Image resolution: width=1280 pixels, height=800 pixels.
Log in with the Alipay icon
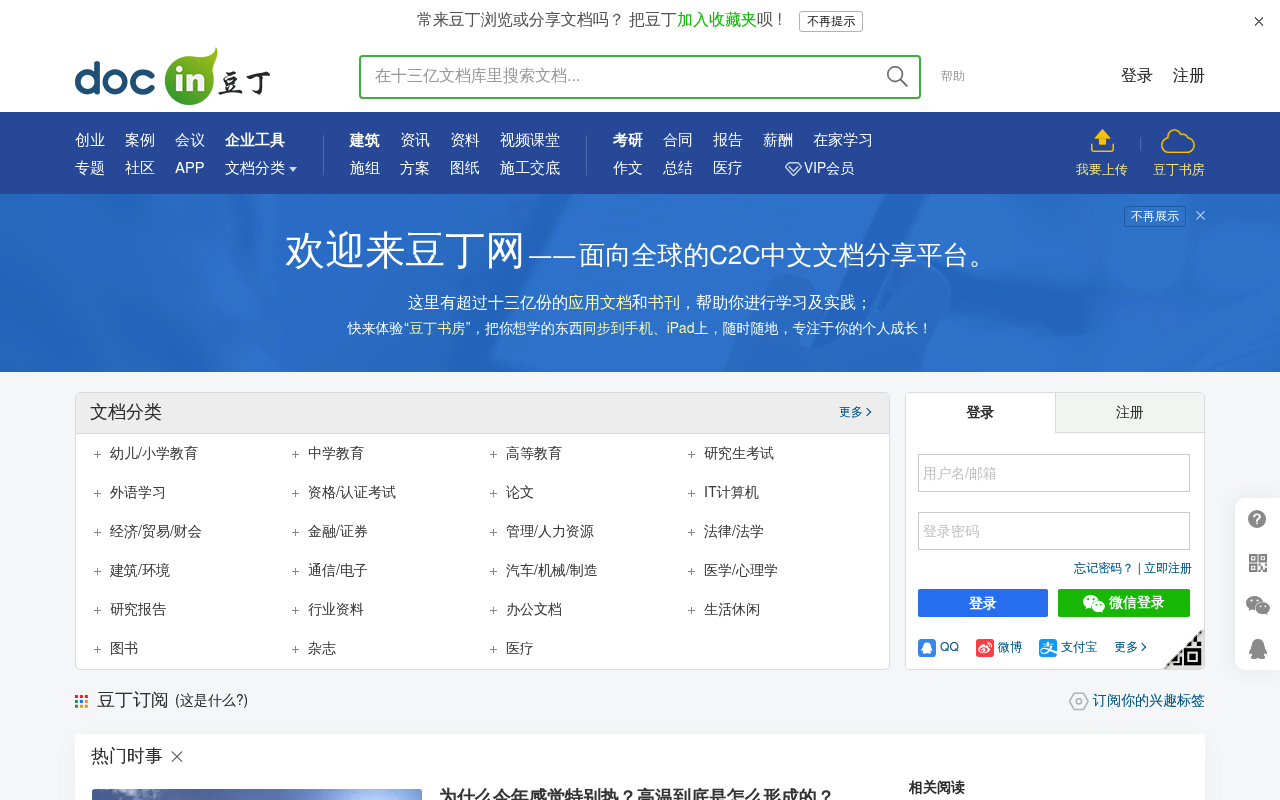click(1048, 648)
